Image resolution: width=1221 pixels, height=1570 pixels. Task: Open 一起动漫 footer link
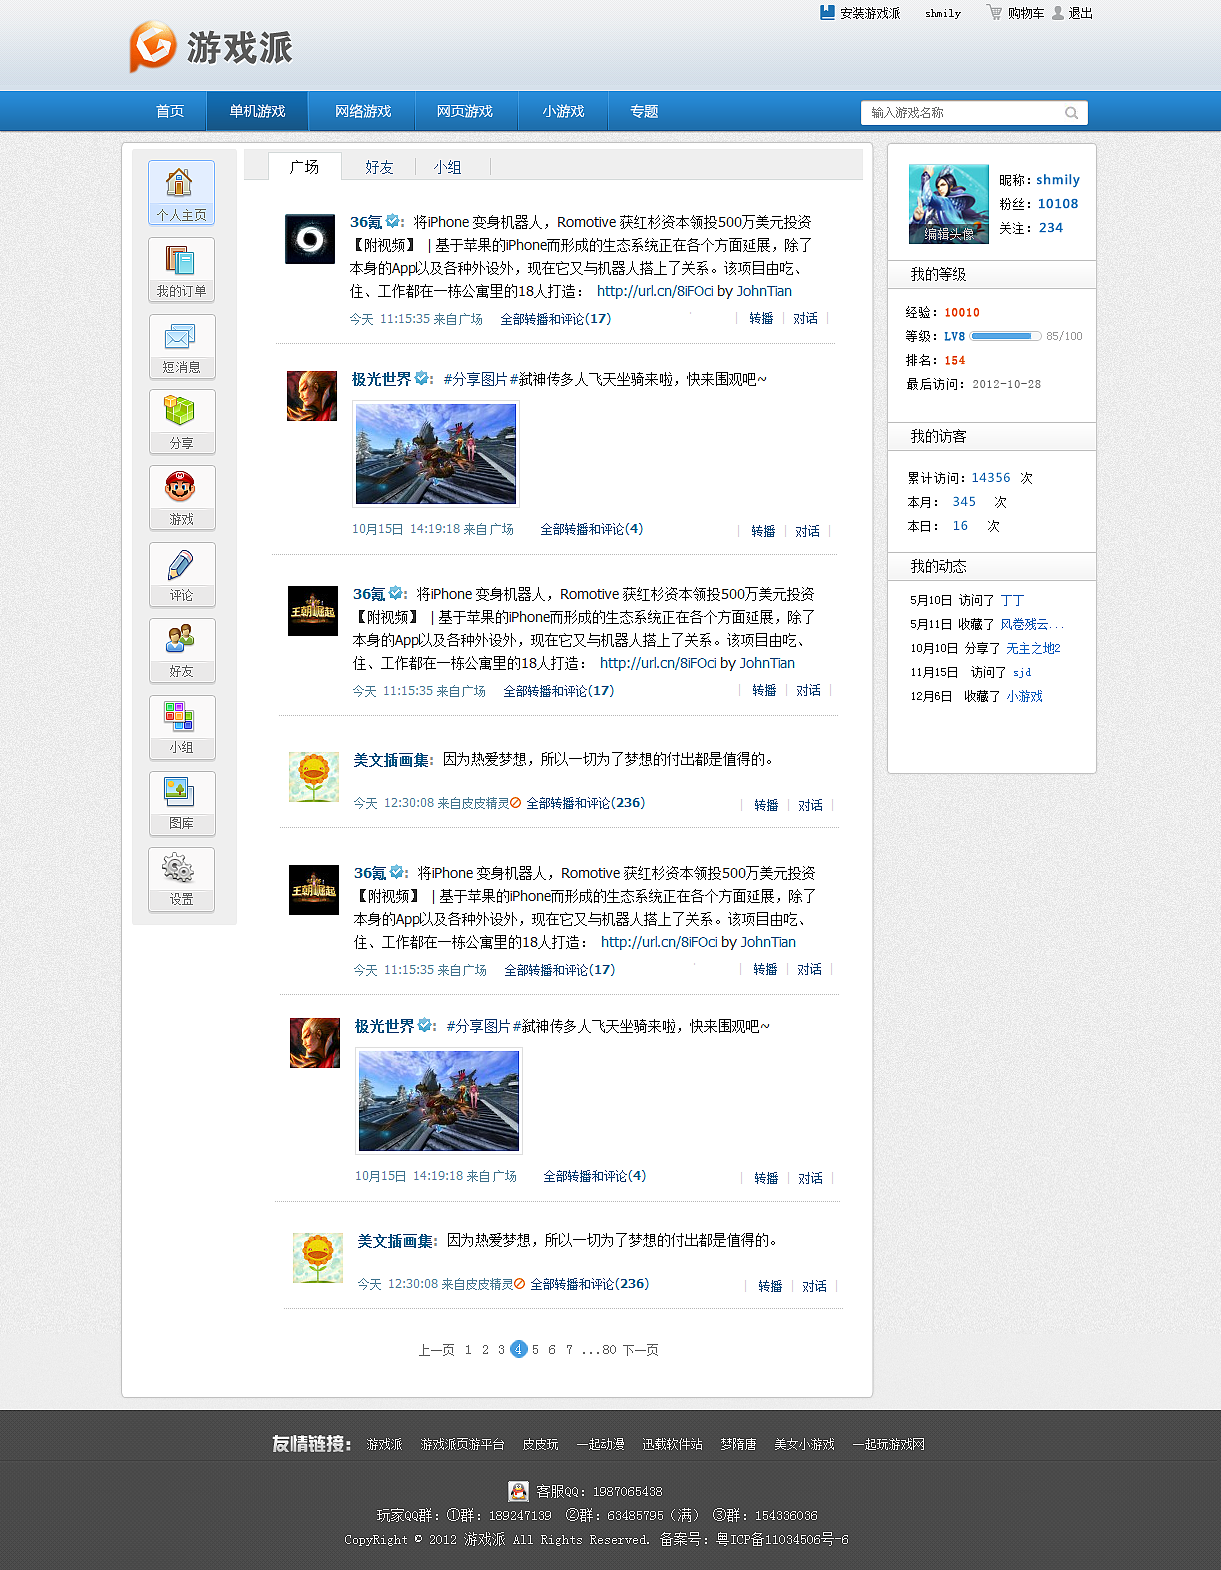[600, 1444]
